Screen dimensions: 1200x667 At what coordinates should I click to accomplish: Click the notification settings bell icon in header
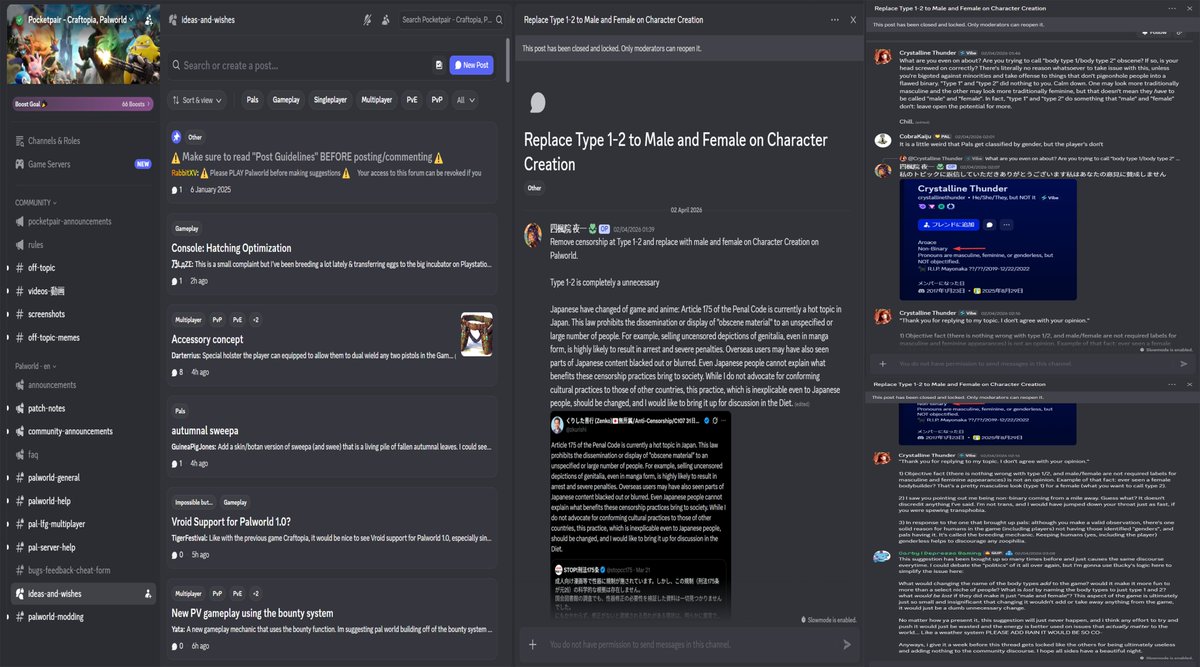point(368,19)
